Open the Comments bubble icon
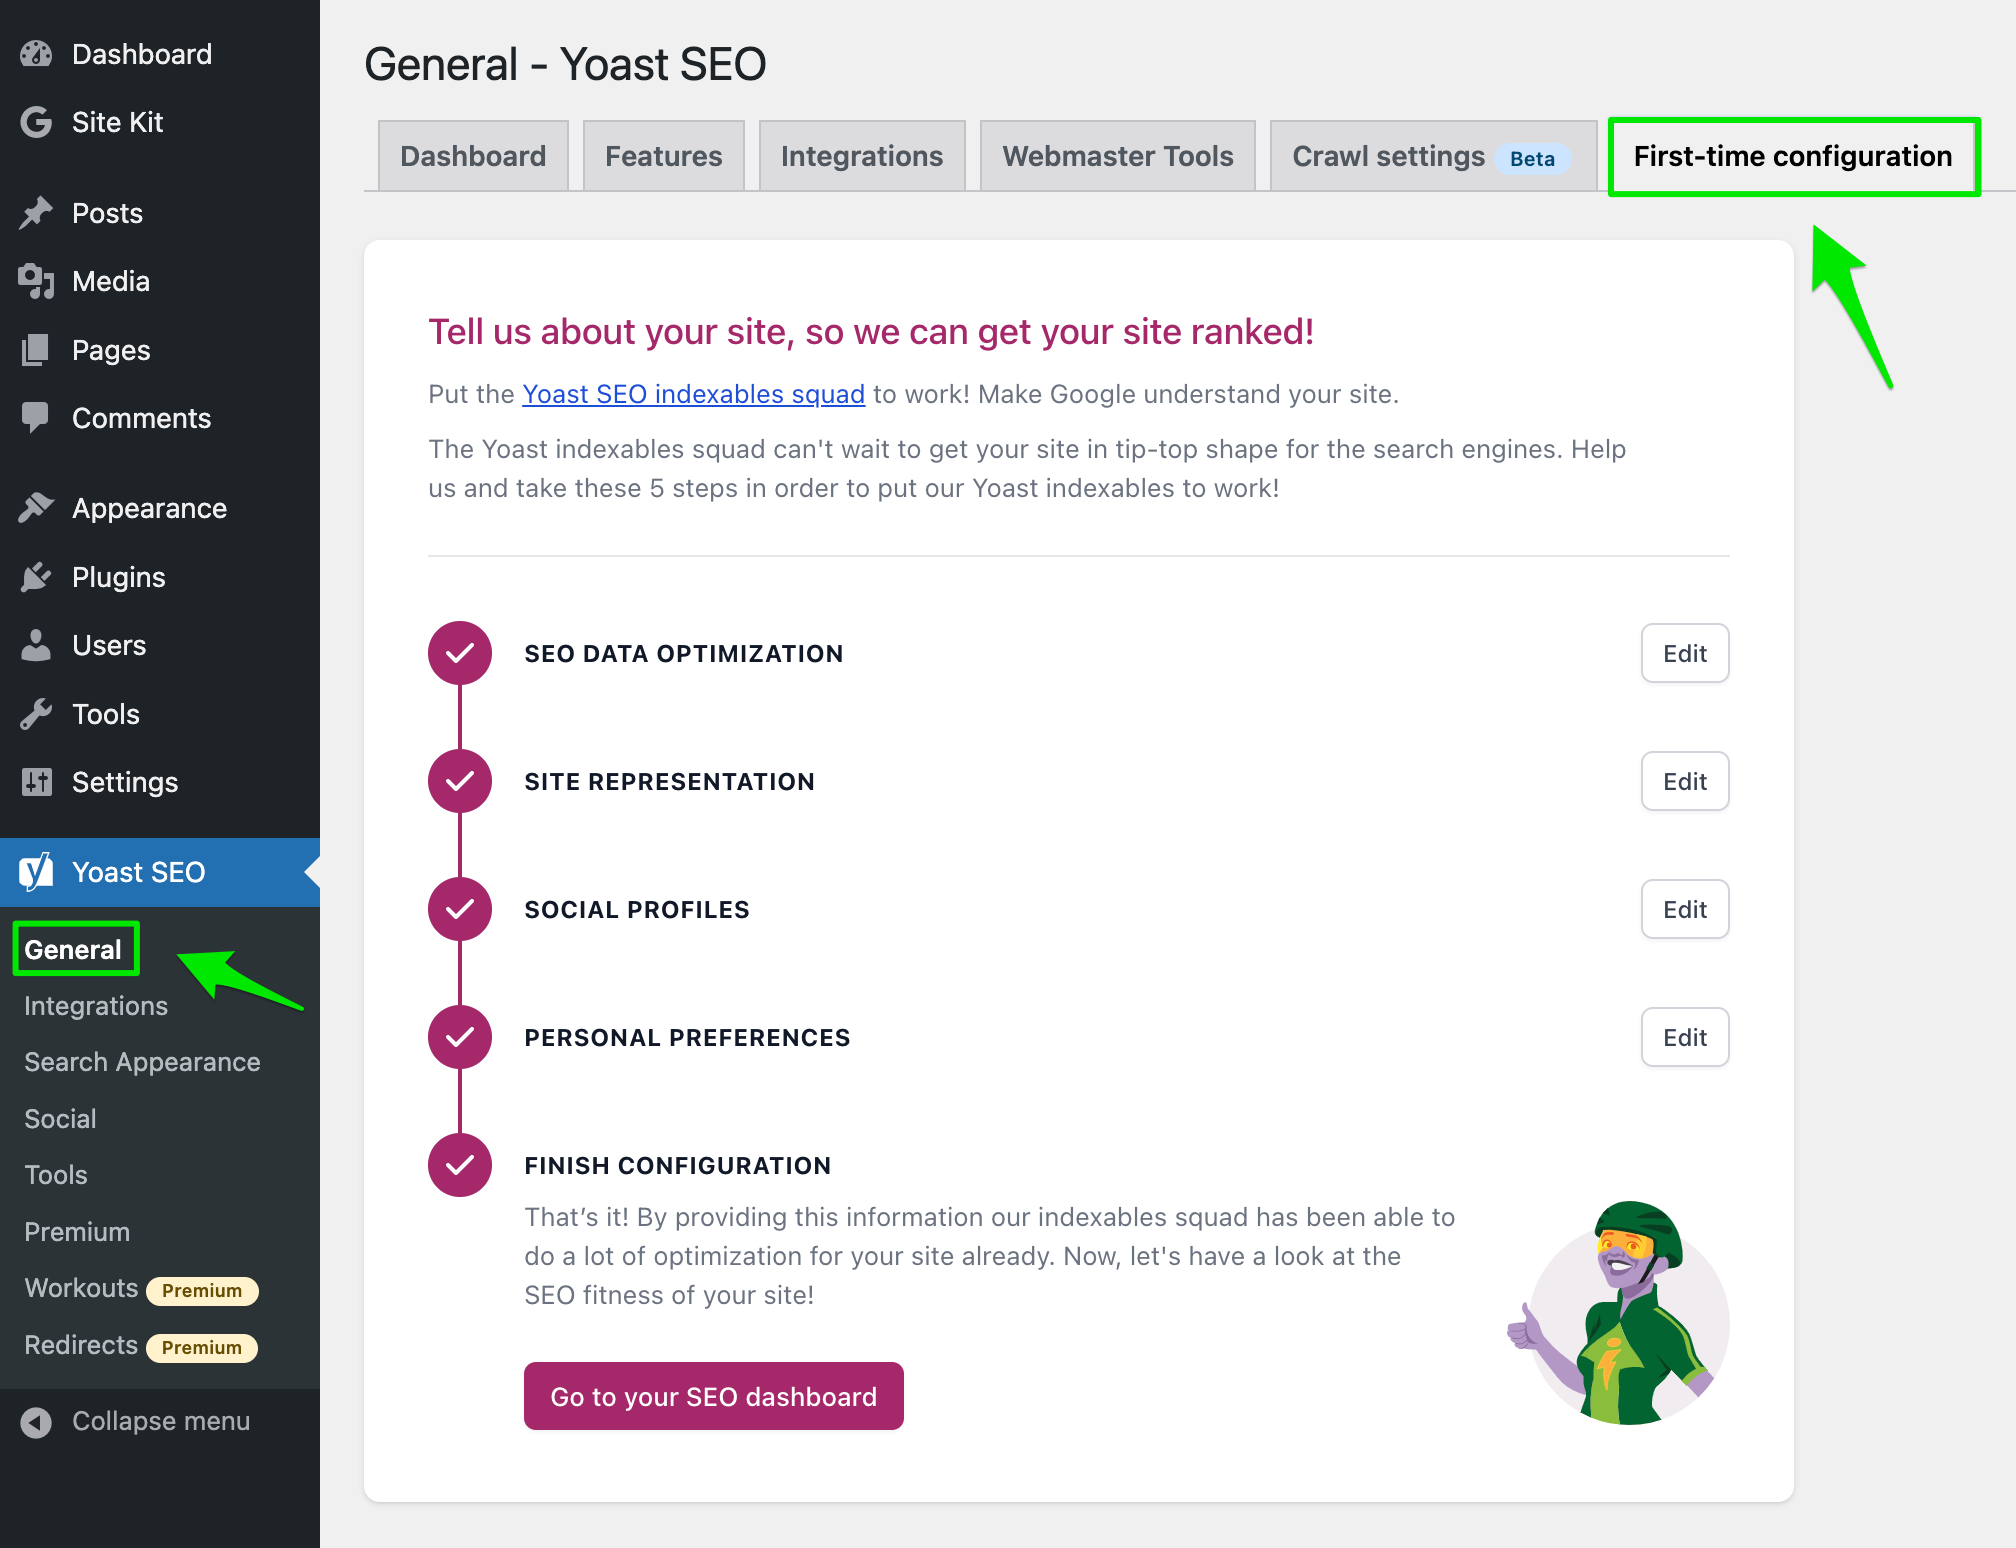 (36, 417)
